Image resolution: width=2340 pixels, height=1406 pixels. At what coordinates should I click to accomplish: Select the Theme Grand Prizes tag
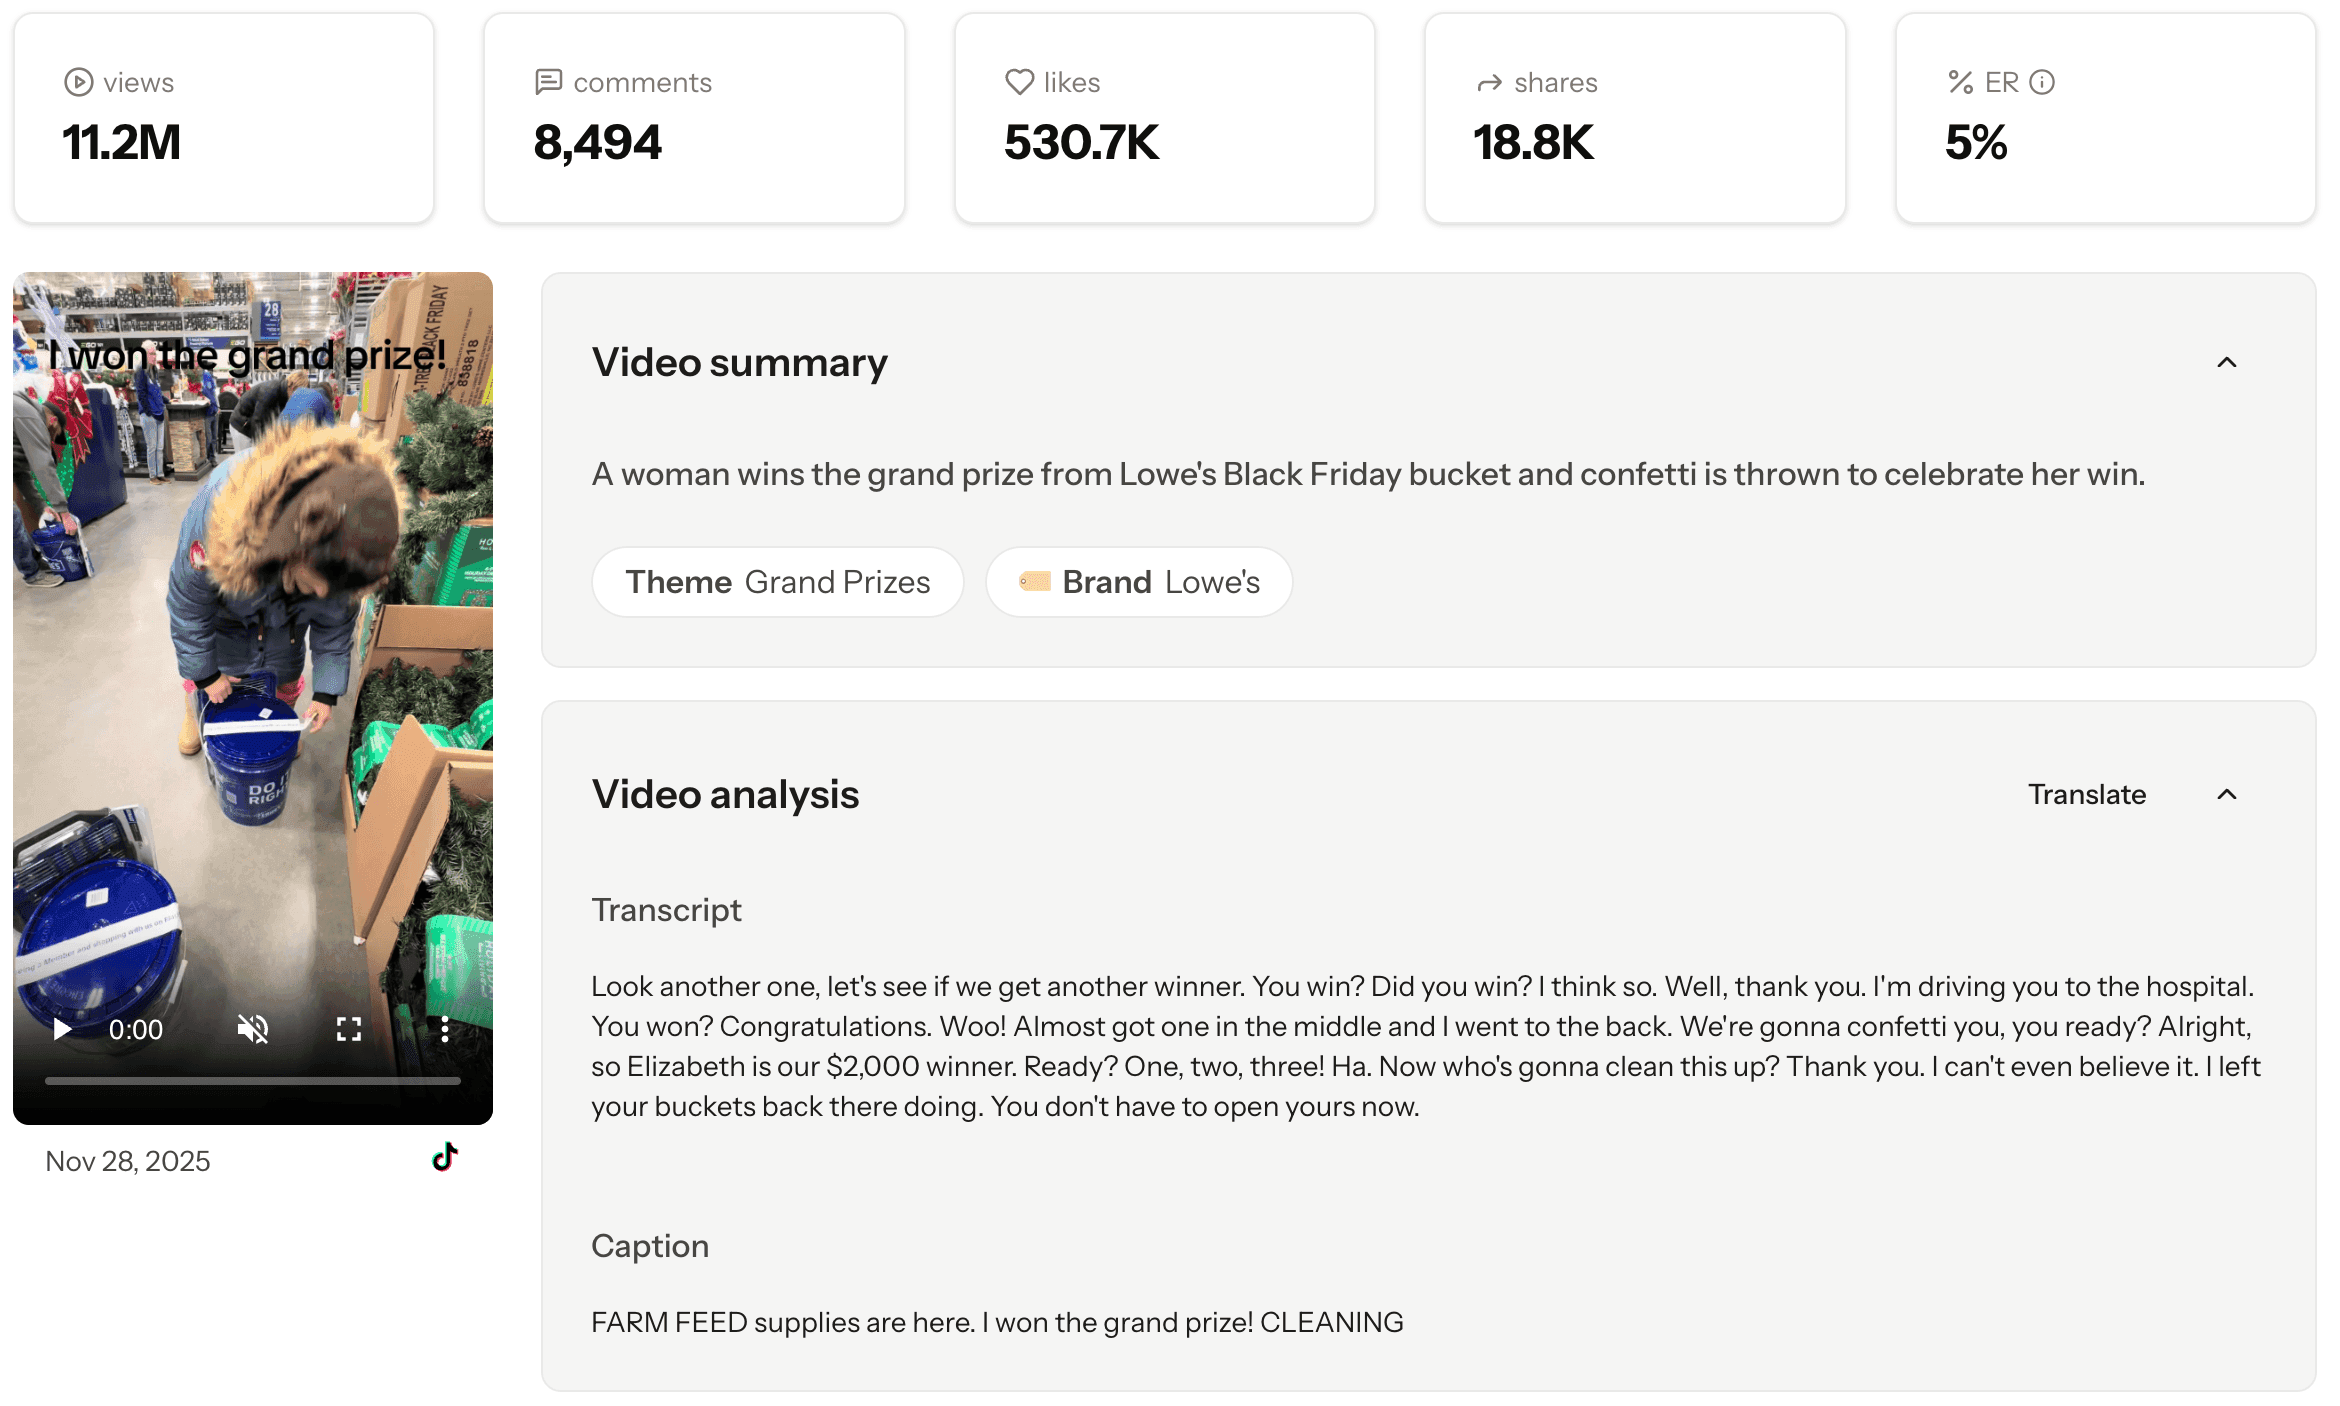click(777, 582)
